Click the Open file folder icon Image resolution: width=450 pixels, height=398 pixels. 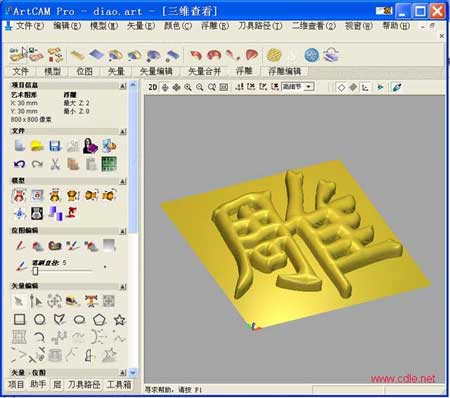click(37, 146)
